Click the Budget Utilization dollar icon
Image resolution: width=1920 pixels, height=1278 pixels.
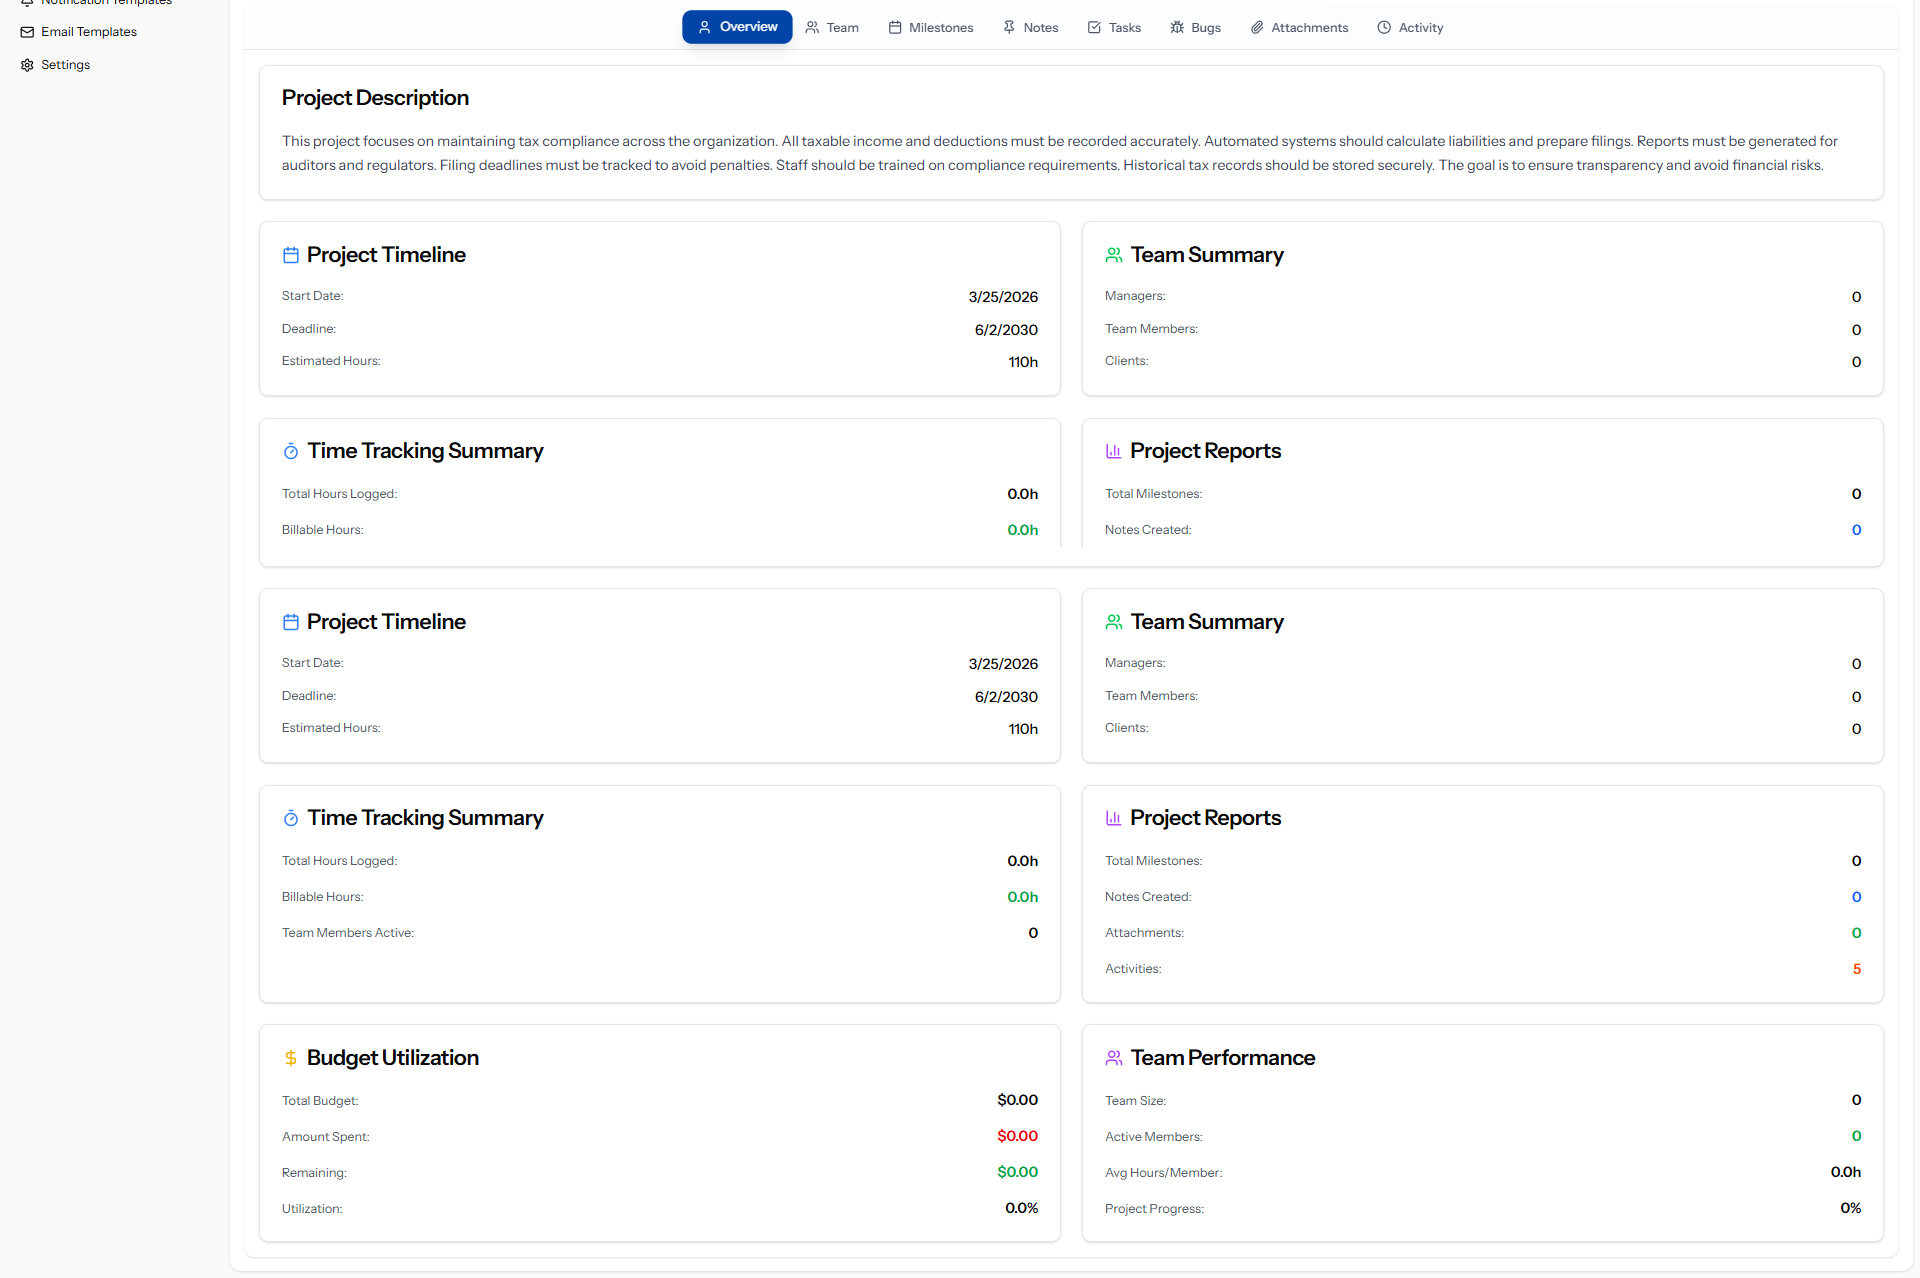(x=290, y=1058)
